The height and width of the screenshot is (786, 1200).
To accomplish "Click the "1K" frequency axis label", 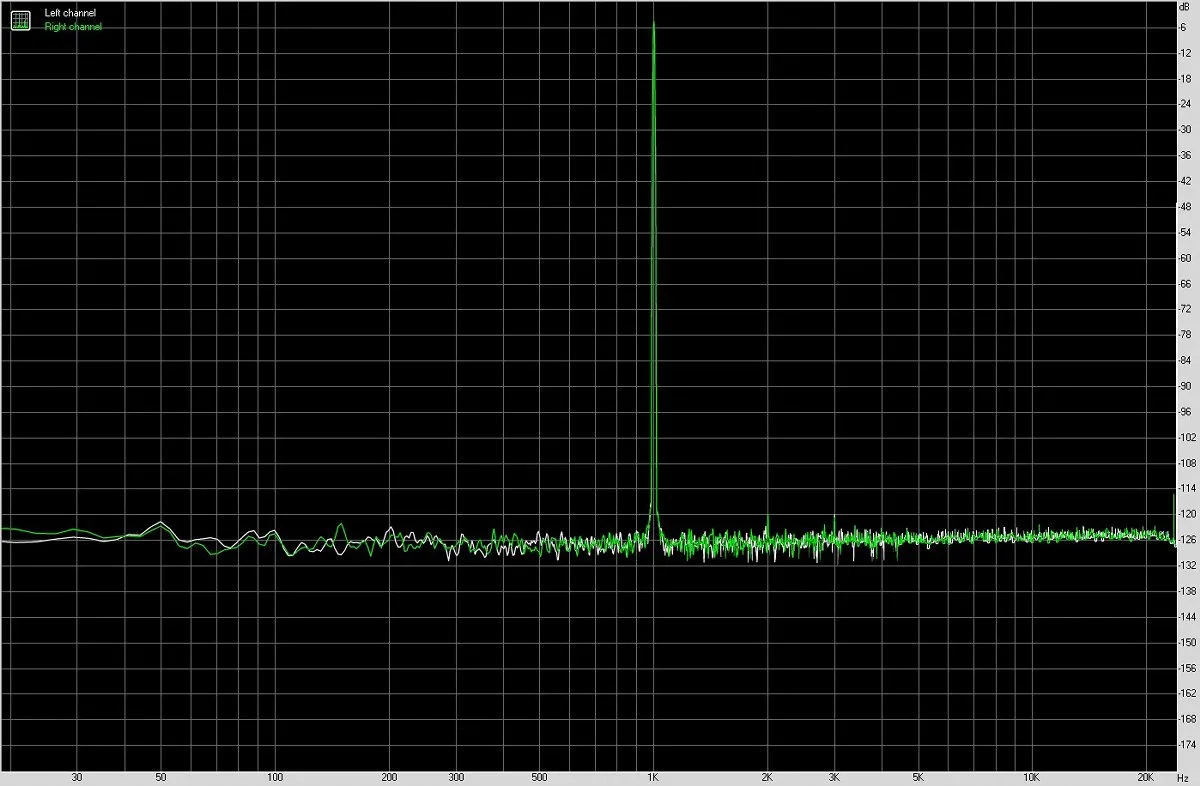I will coord(653,777).
